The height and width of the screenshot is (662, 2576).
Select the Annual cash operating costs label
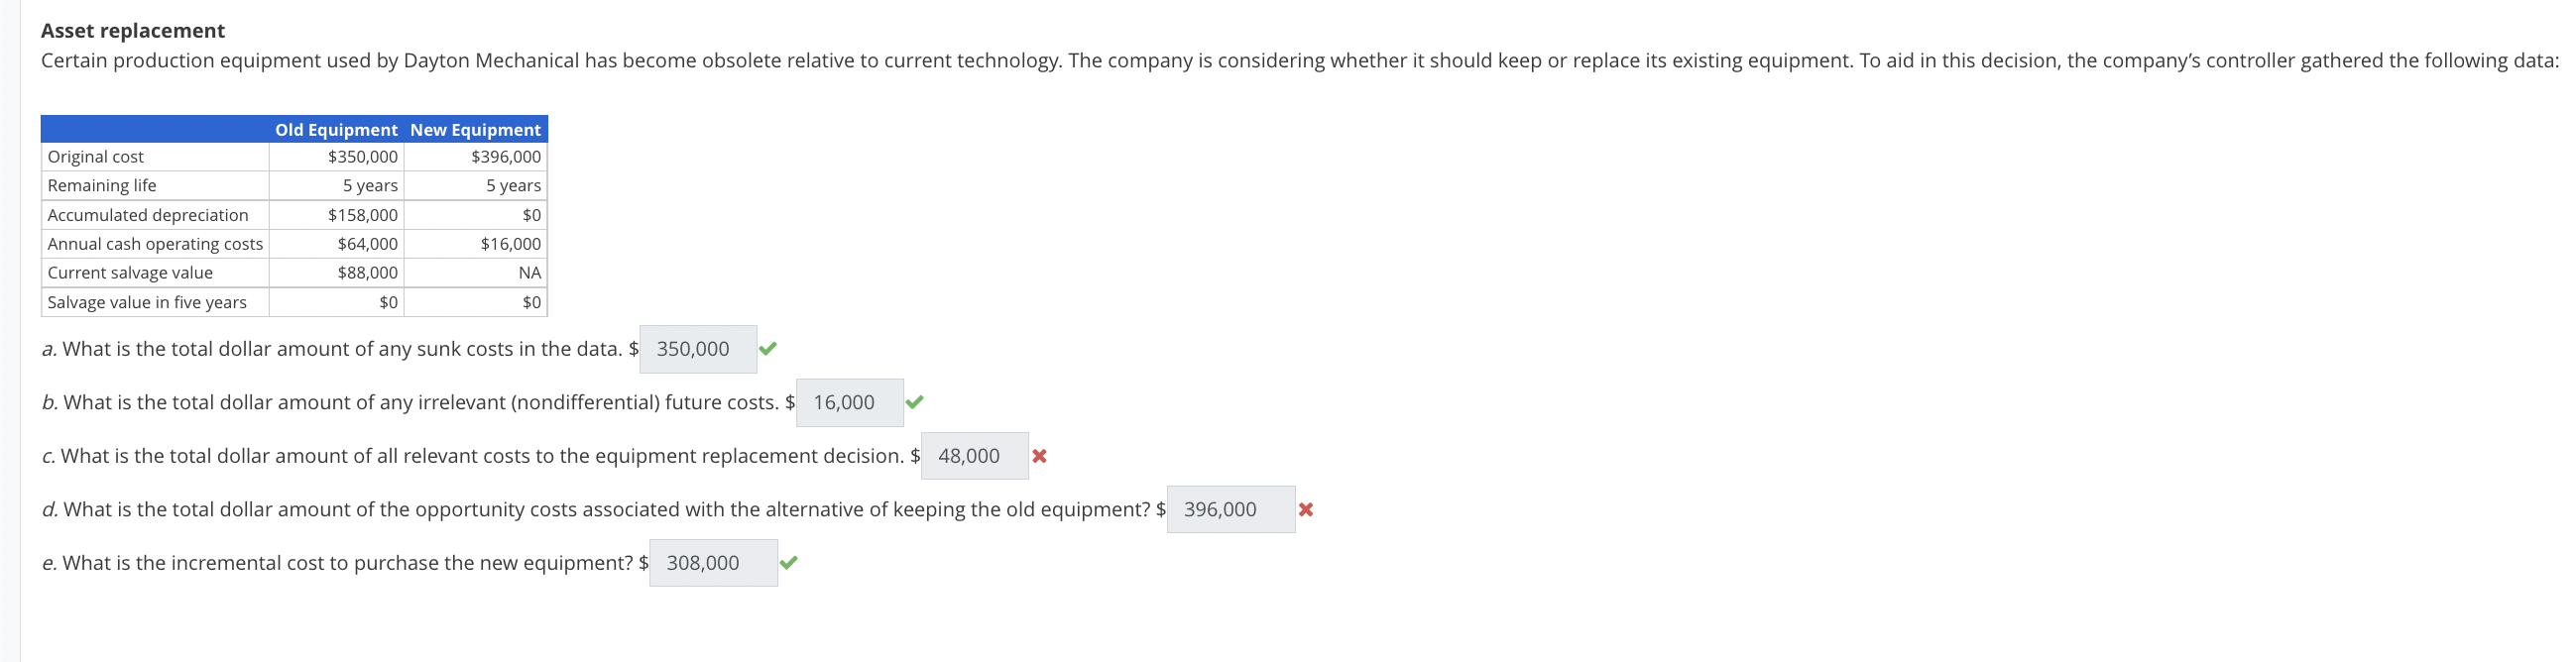(155, 244)
